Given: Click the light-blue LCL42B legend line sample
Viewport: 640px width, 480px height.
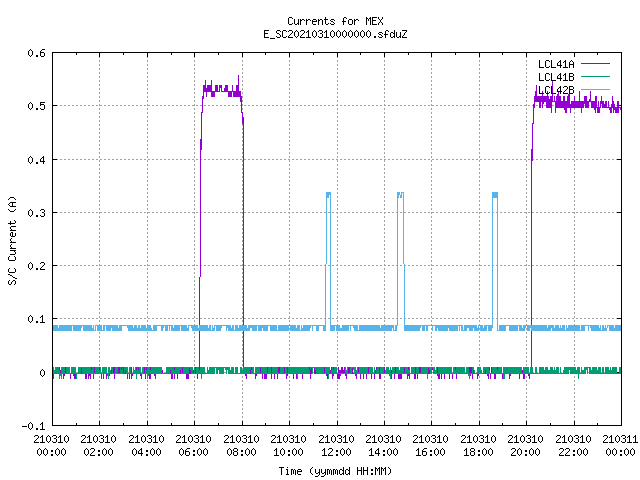Looking at the screenshot, I should pos(595,89).
